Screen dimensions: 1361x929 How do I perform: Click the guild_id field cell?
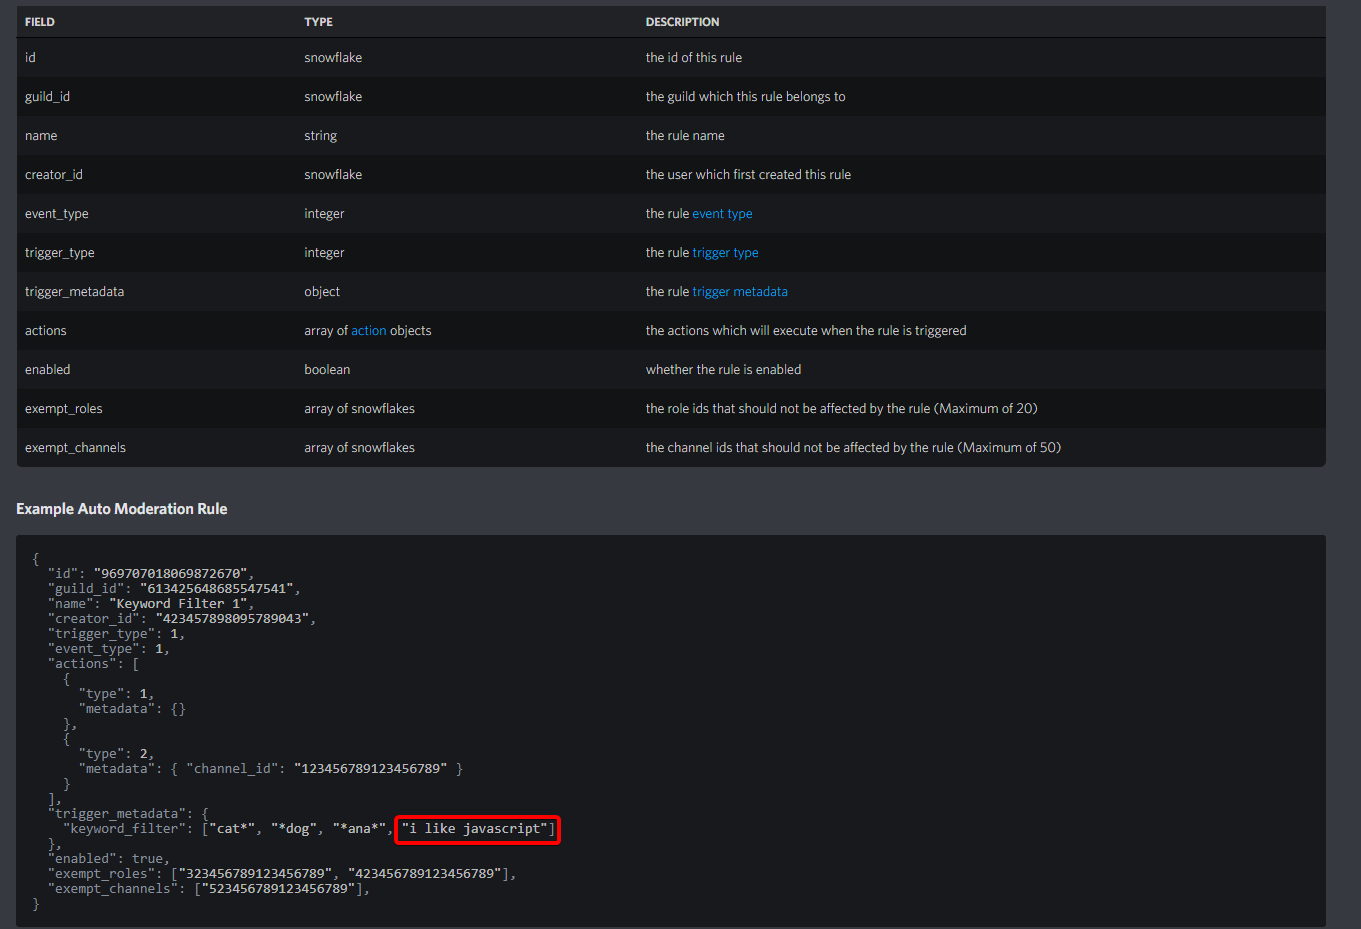pos(47,97)
